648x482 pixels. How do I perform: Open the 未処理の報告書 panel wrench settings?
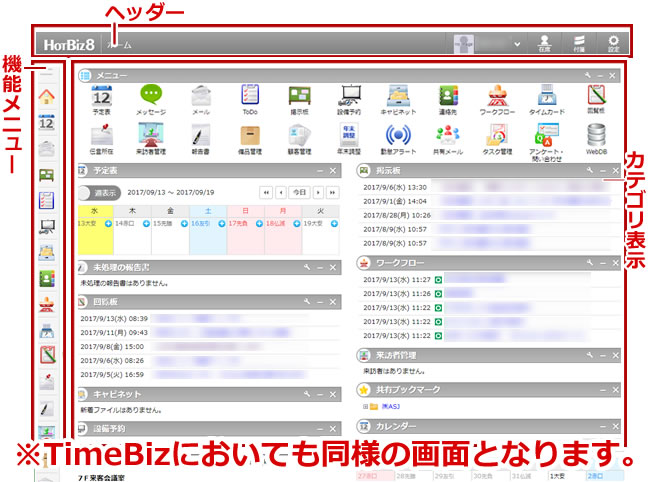click(307, 267)
